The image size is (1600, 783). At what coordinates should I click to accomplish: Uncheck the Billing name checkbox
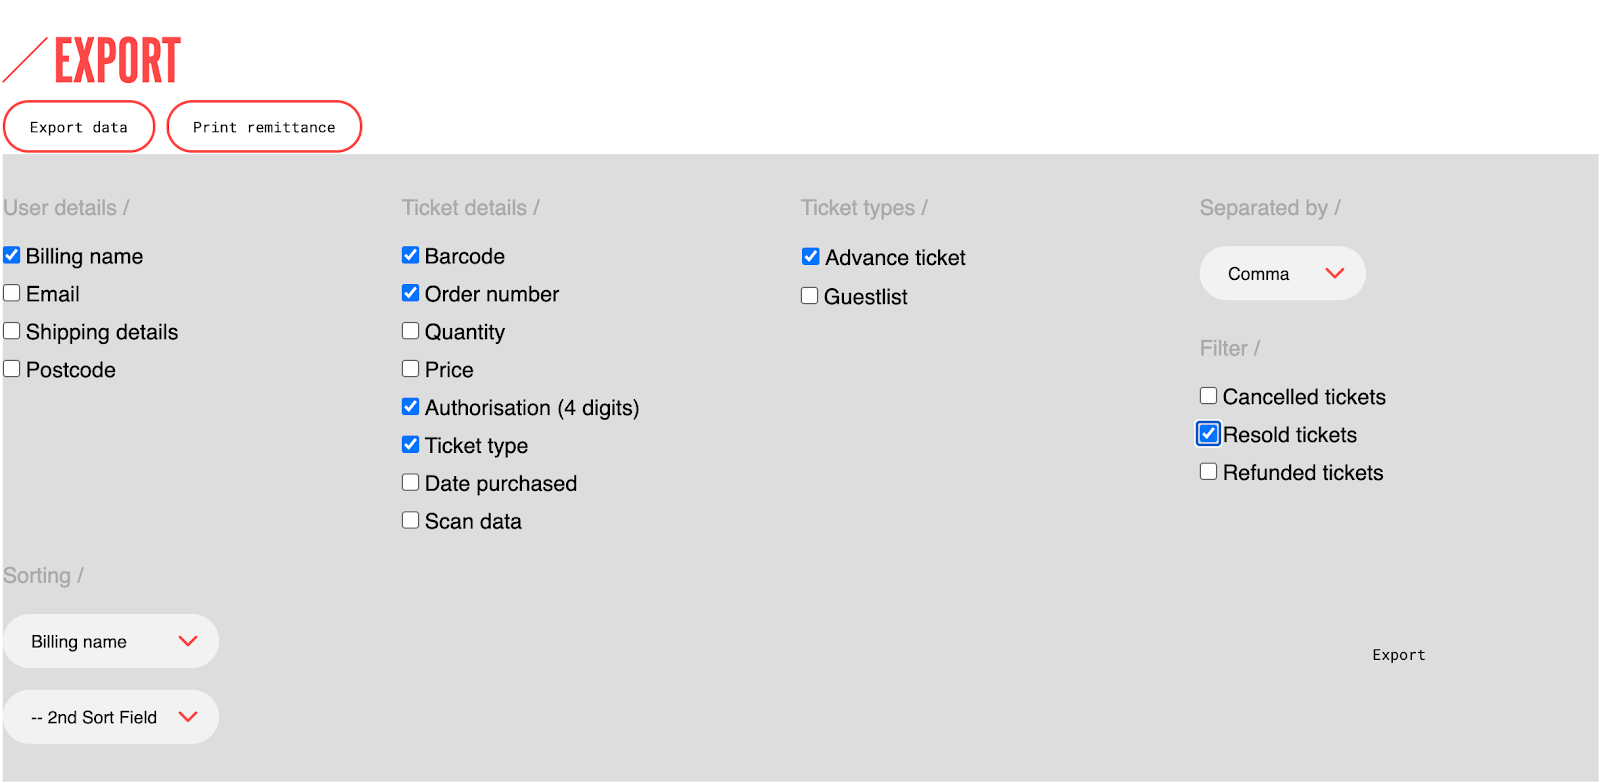tap(12, 255)
